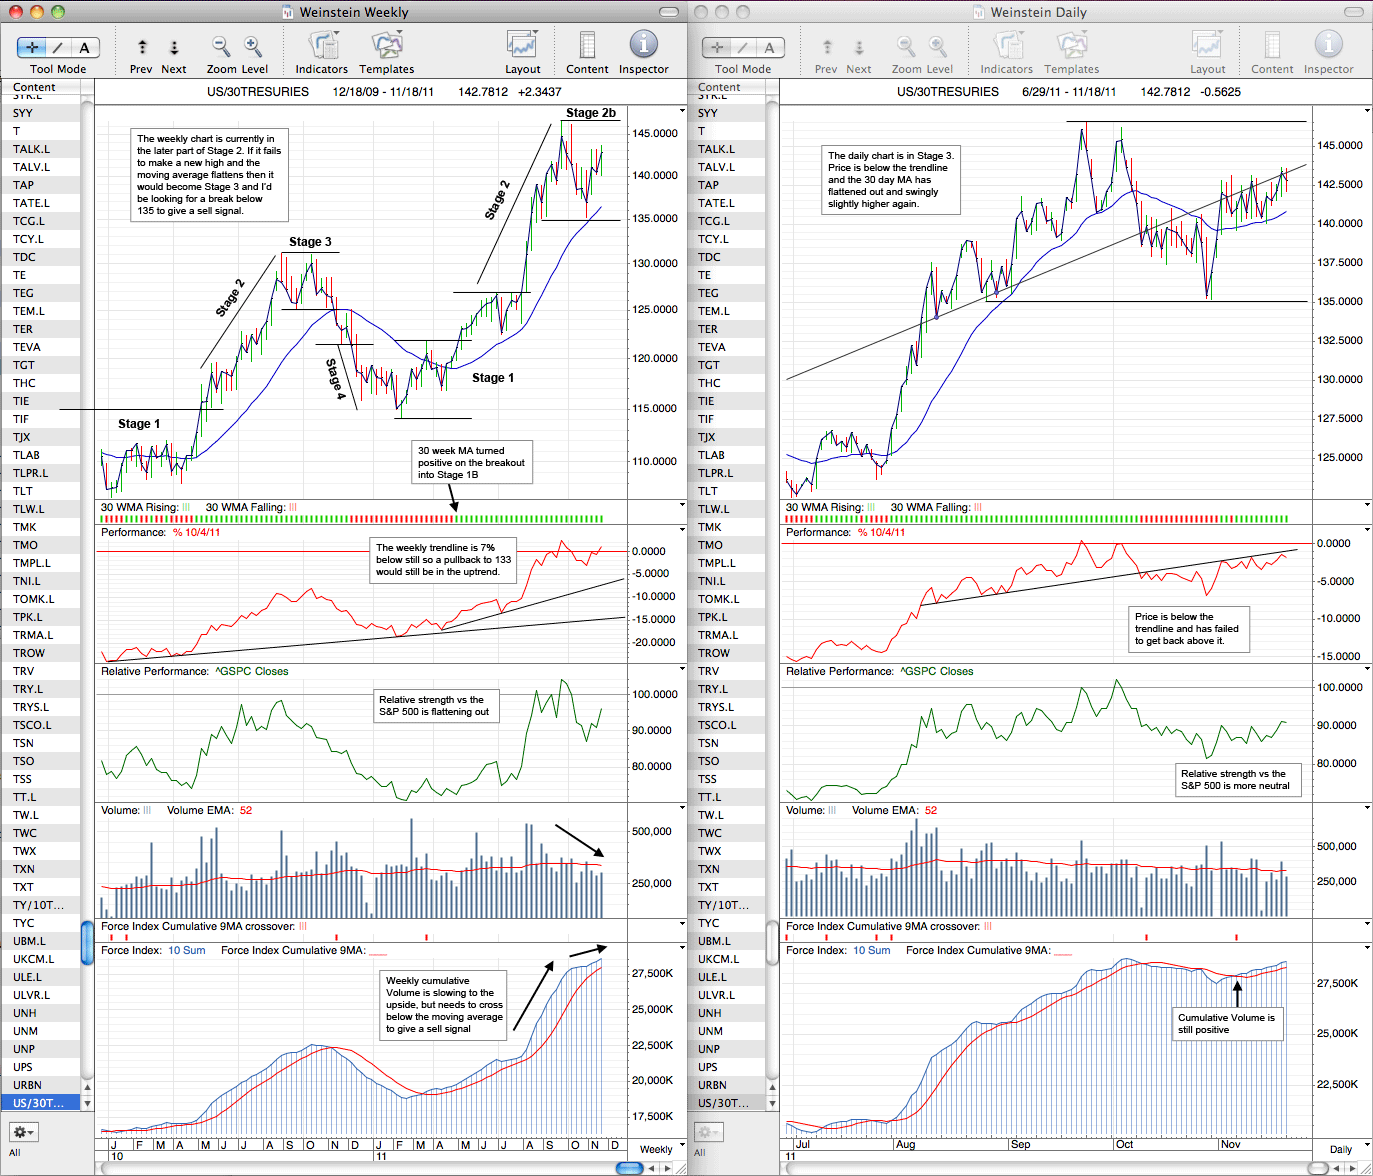Click US/30TRESURIES title in Weekly chart header

[x=258, y=91]
